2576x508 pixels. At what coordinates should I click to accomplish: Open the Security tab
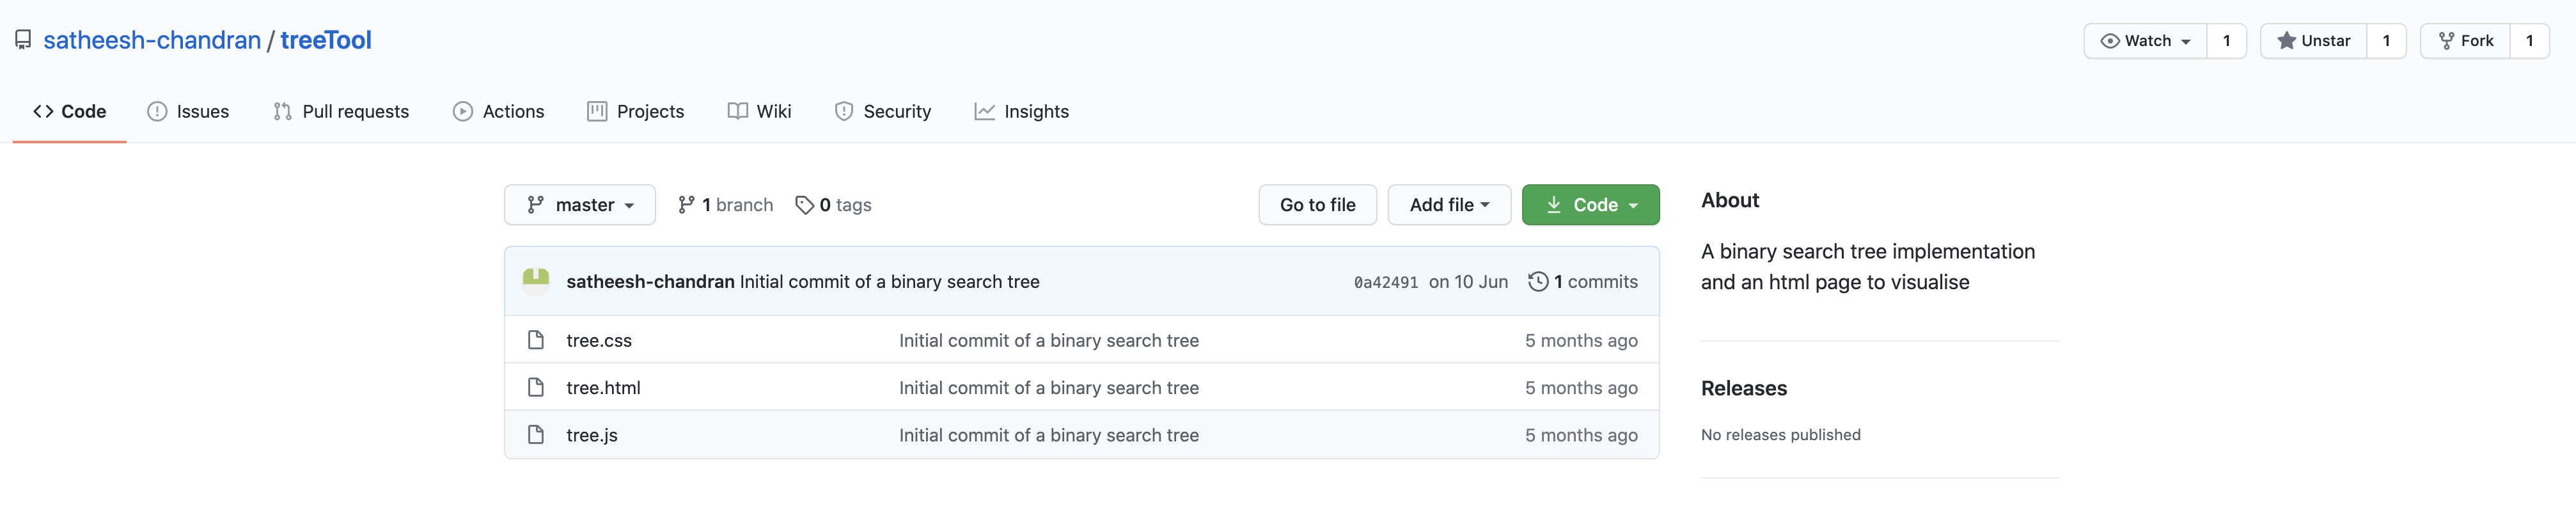883,111
